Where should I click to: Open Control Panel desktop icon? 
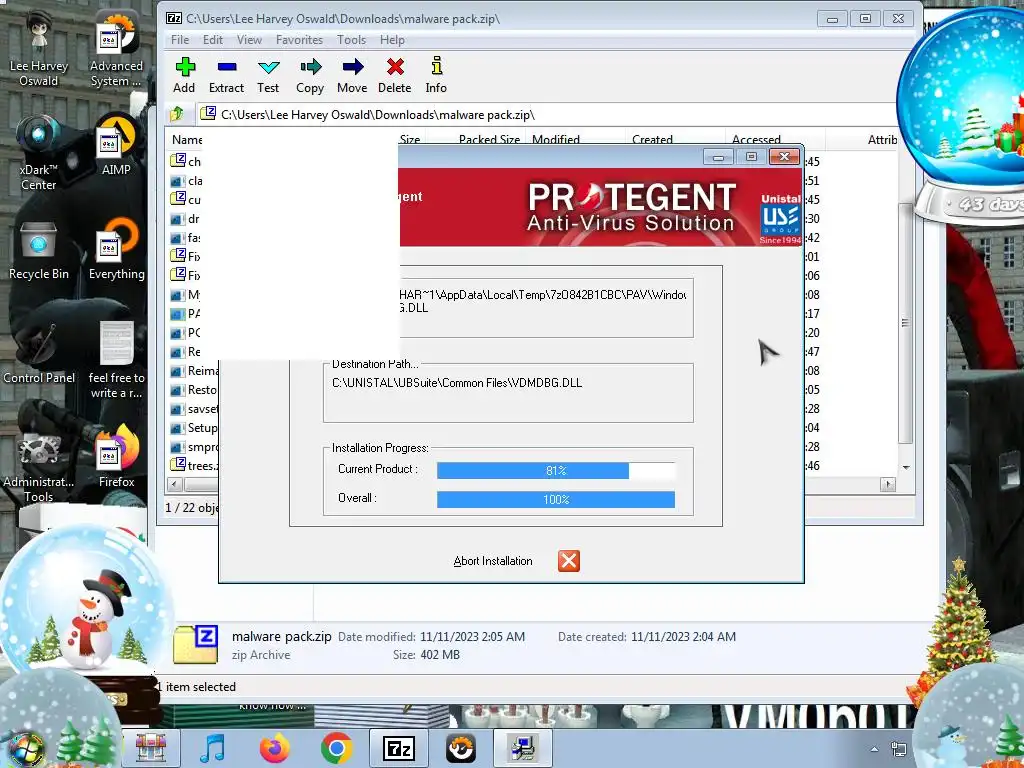coord(39,353)
